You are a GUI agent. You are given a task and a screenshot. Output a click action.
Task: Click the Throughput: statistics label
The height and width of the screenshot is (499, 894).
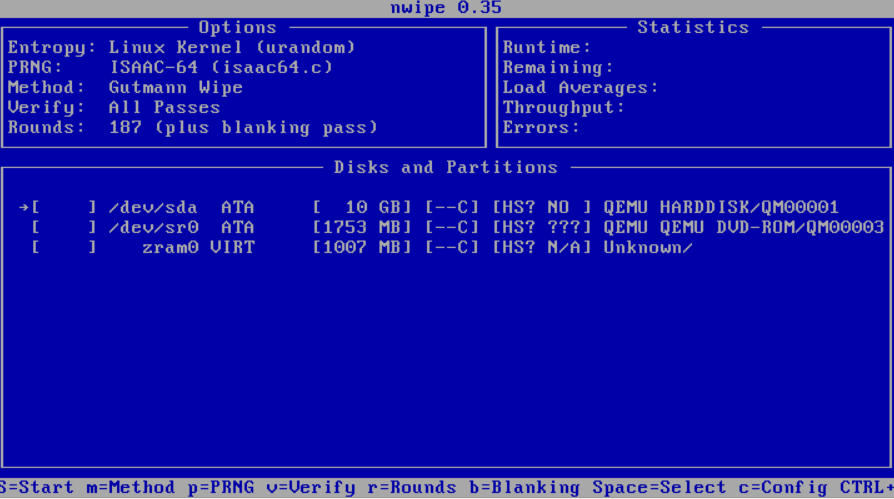pos(563,107)
